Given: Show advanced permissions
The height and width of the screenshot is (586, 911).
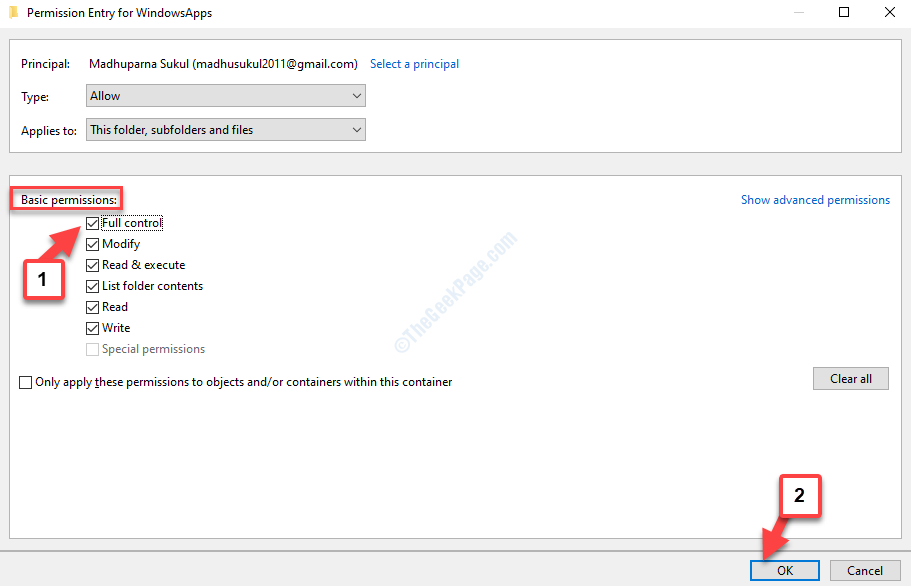Looking at the screenshot, I should point(815,199).
